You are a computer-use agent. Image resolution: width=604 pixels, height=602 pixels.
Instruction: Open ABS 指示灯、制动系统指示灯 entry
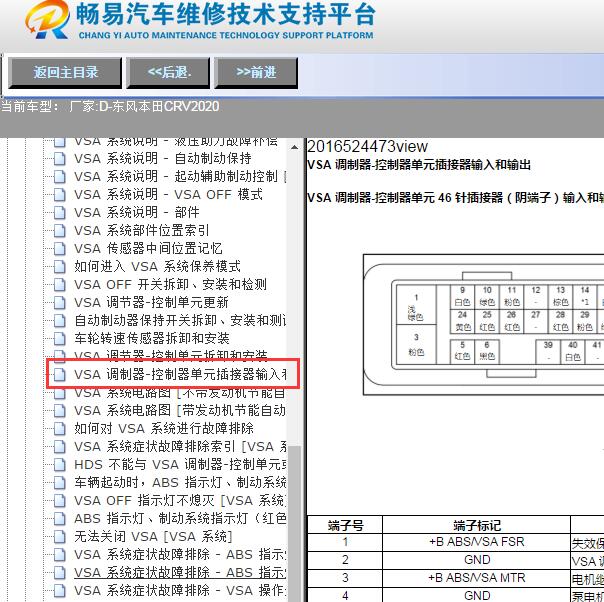pos(180,518)
